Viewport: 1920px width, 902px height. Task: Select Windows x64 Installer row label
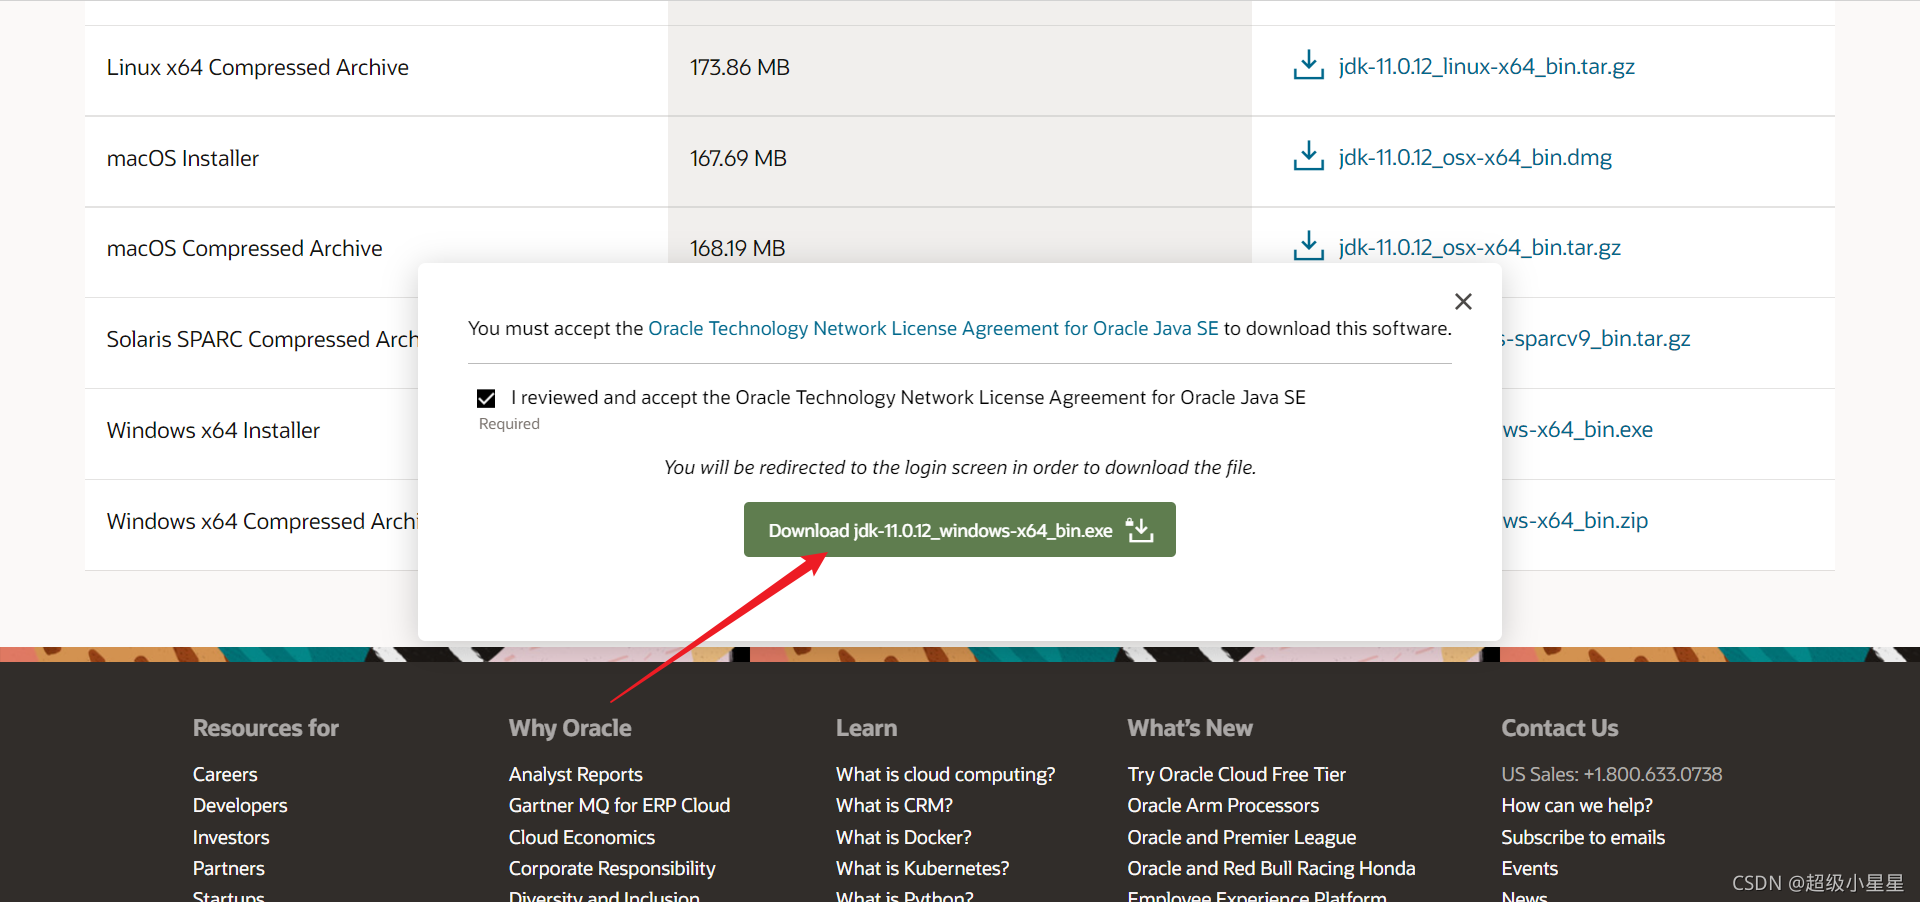(213, 430)
